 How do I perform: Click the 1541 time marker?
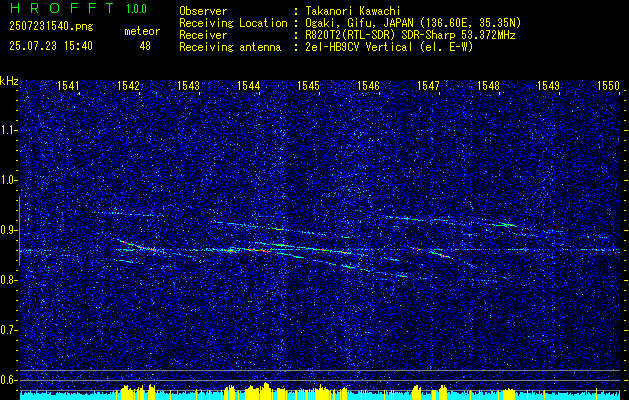[x=68, y=85]
